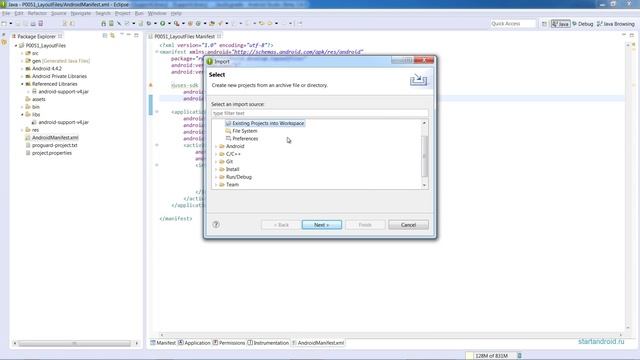Toggle Link with Editor in Package Explorer
640x360 pixels.
[112, 36]
